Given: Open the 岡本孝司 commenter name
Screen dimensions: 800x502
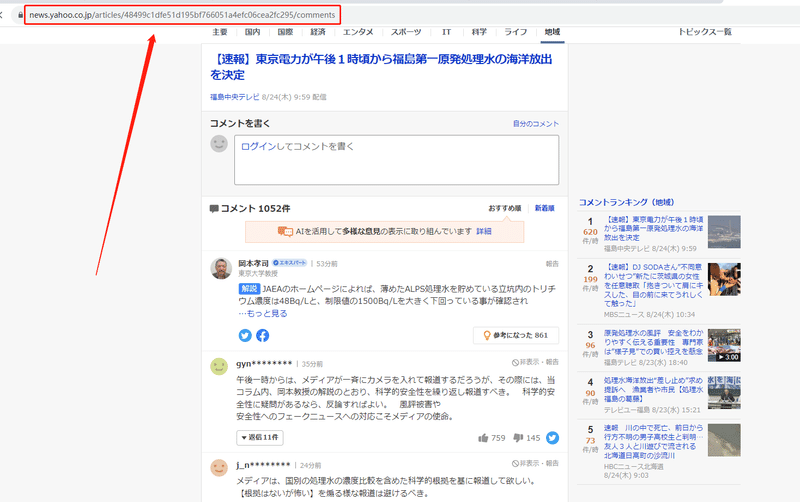Looking at the screenshot, I should tap(253, 263).
